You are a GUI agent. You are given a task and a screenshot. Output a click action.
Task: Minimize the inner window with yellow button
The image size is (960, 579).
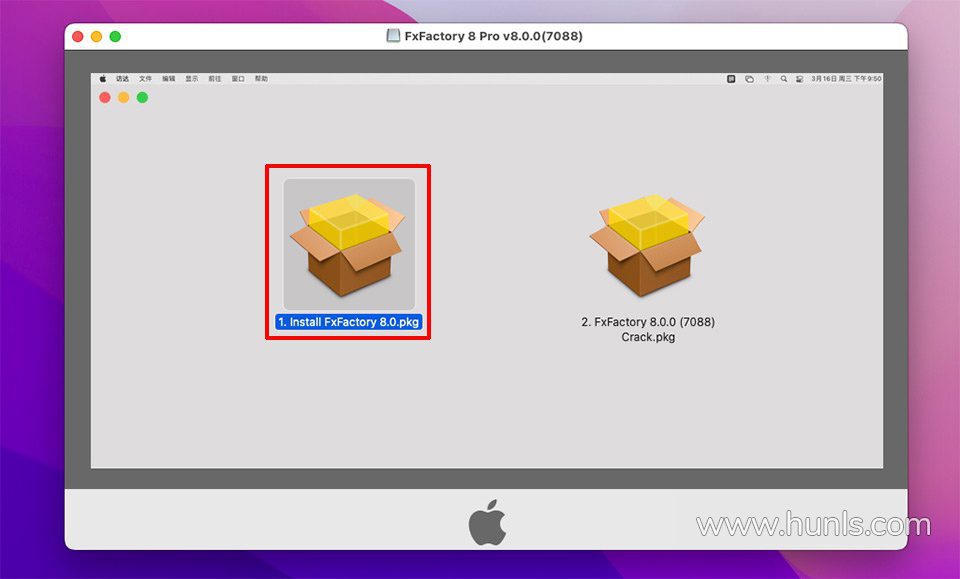124,97
